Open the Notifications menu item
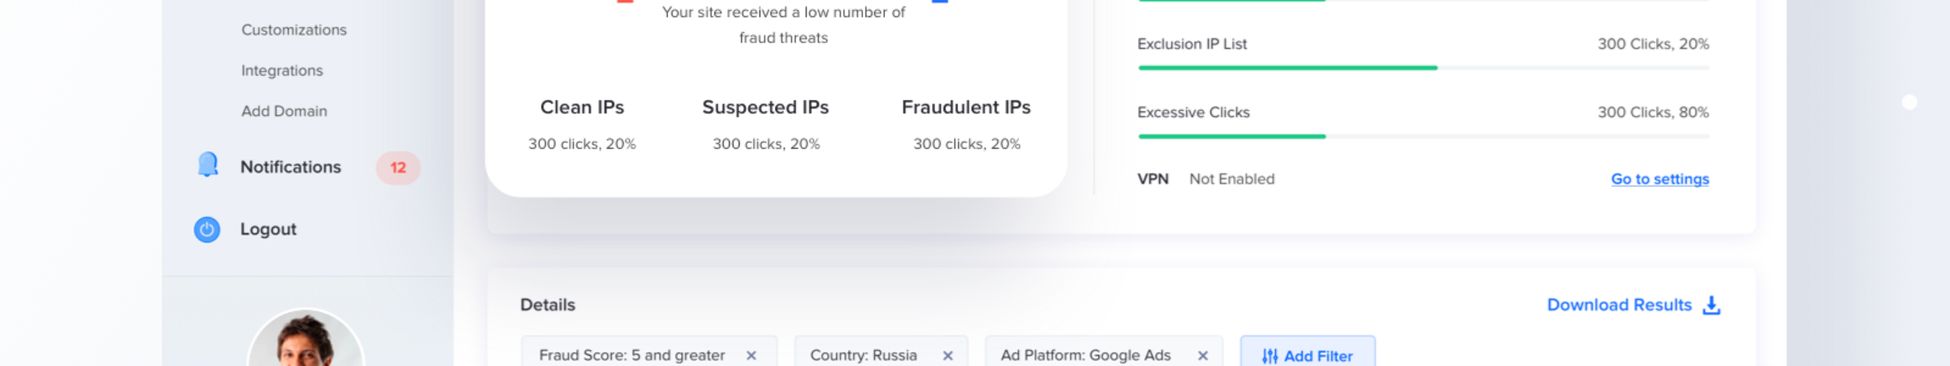The width and height of the screenshot is (1950, 366). coord(290,167)
